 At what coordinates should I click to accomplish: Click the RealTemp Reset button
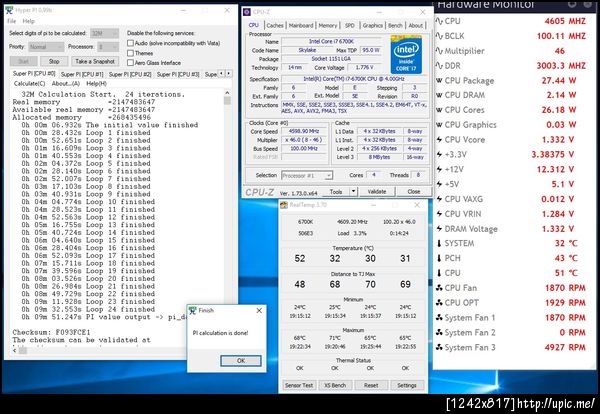pyautogui.click(x=371, y=385)
